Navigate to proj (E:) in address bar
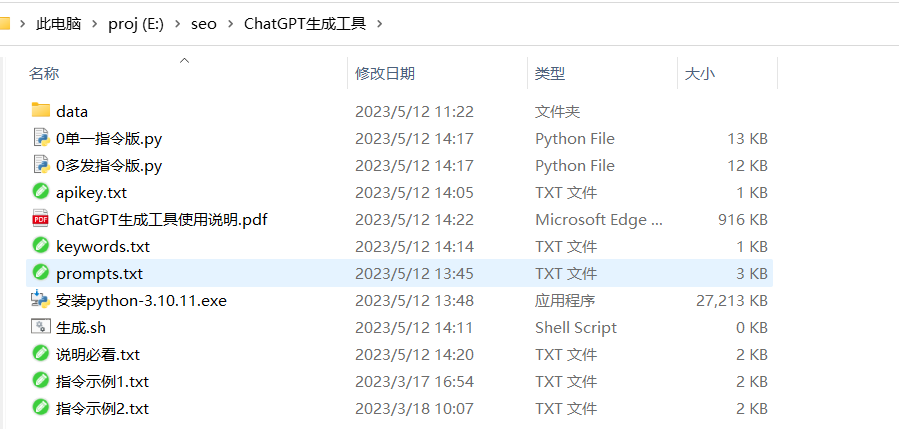Image resolution: width=899 pixels, height=429 pixels. coord(136,24)
